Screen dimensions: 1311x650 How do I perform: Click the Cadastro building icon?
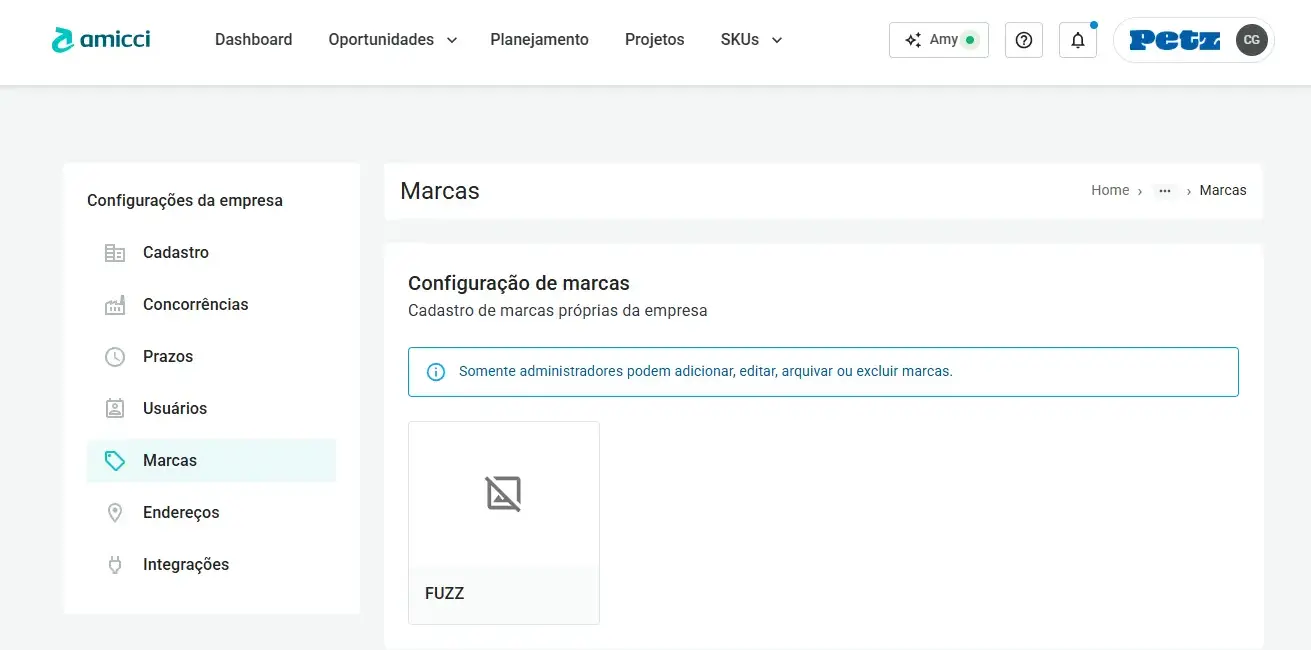(115, 253)
